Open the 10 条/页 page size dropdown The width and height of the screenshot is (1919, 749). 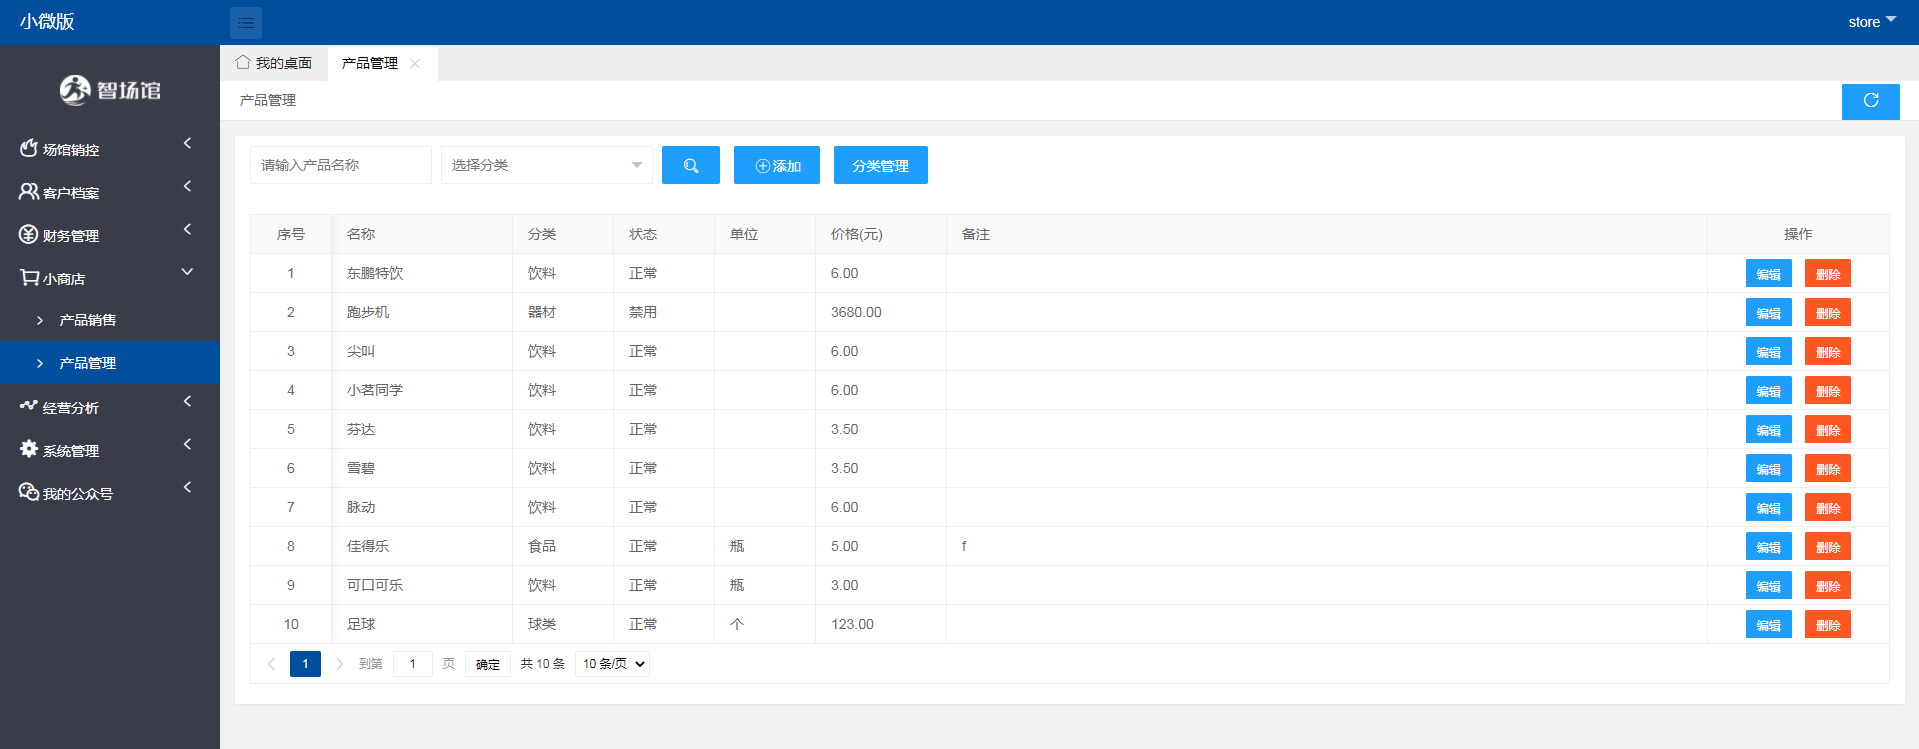612,664
